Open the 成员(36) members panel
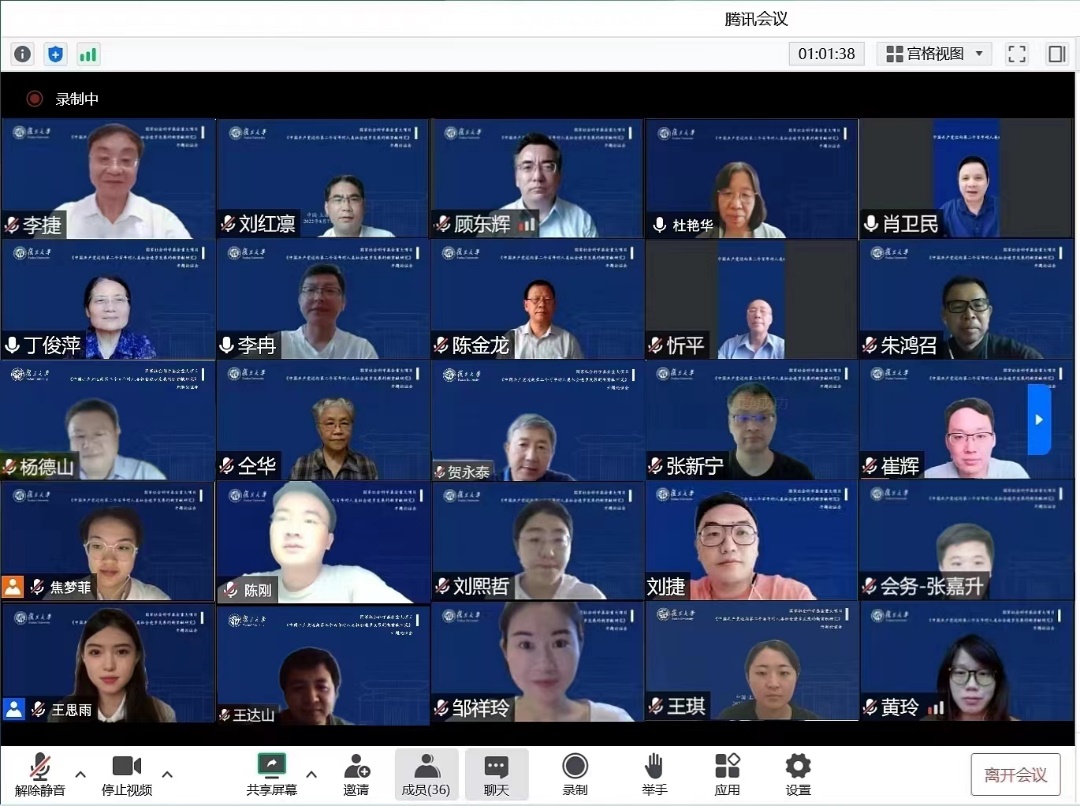The height and width of the screenshot is (806, 1080). pyautogui.click(x=426, y=774)
